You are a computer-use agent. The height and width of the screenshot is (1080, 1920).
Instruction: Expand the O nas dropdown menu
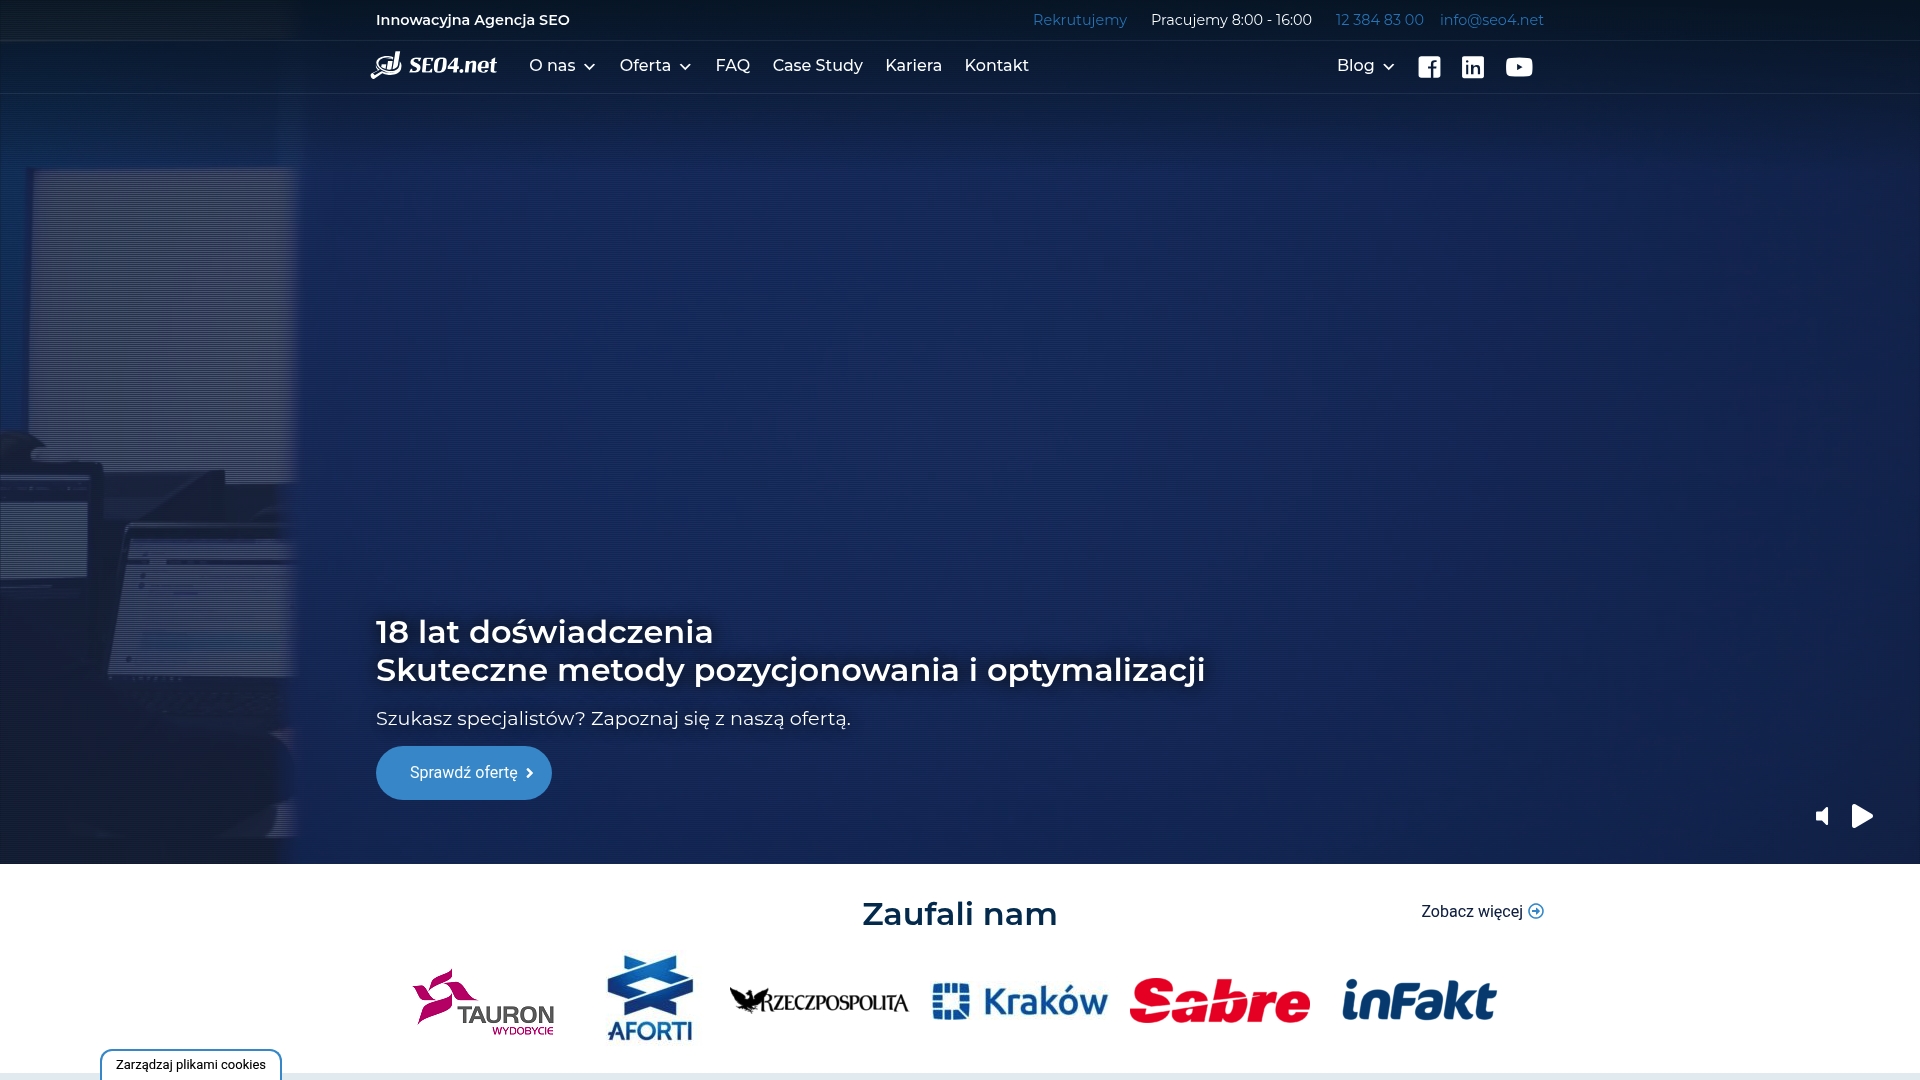click(x=562, y=66)
